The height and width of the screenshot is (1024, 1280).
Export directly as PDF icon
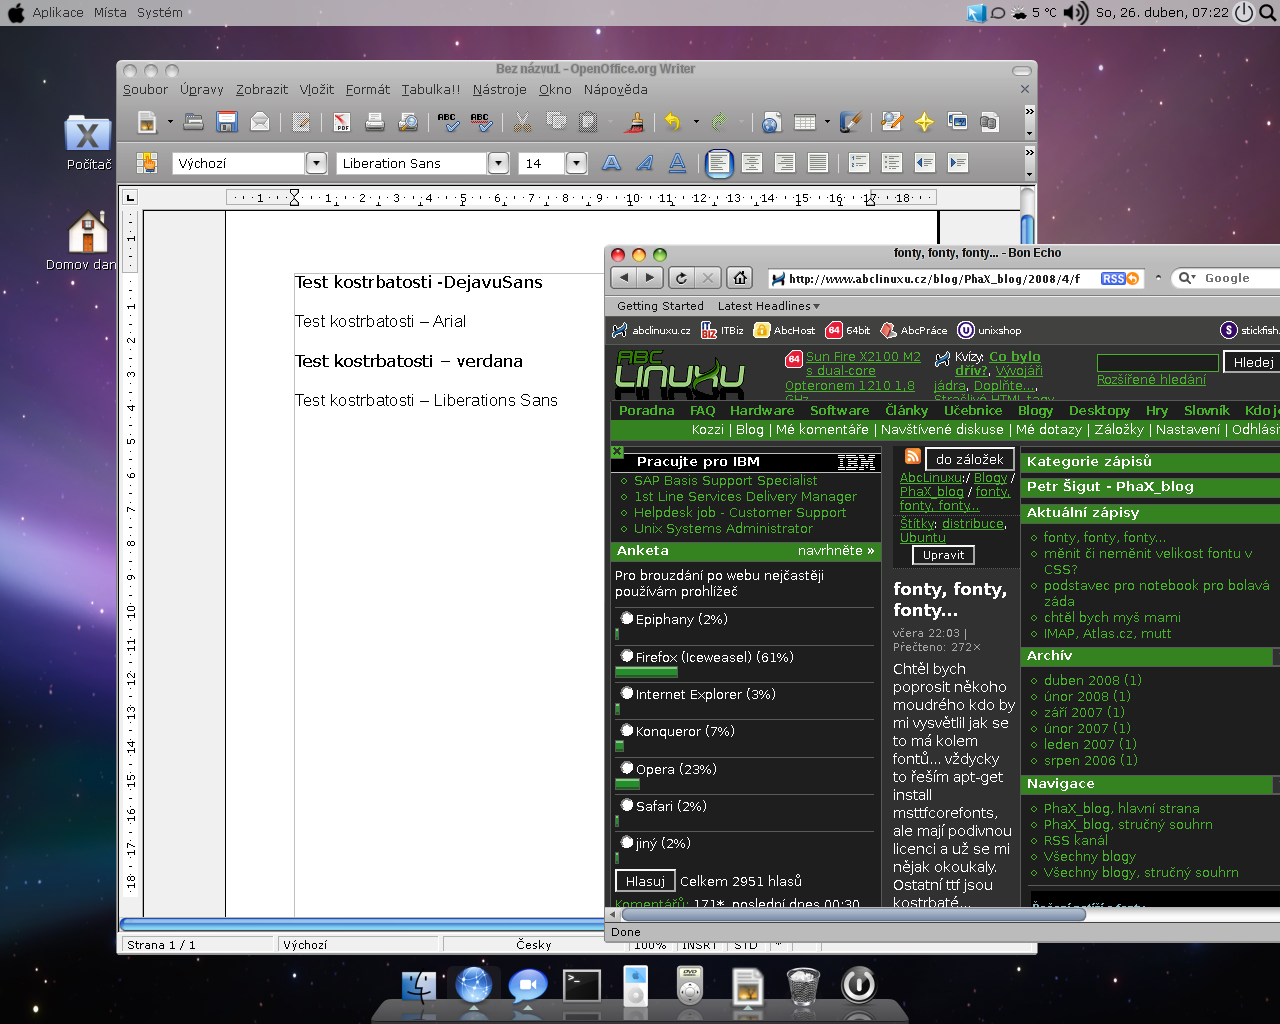[x=342, y=122]
